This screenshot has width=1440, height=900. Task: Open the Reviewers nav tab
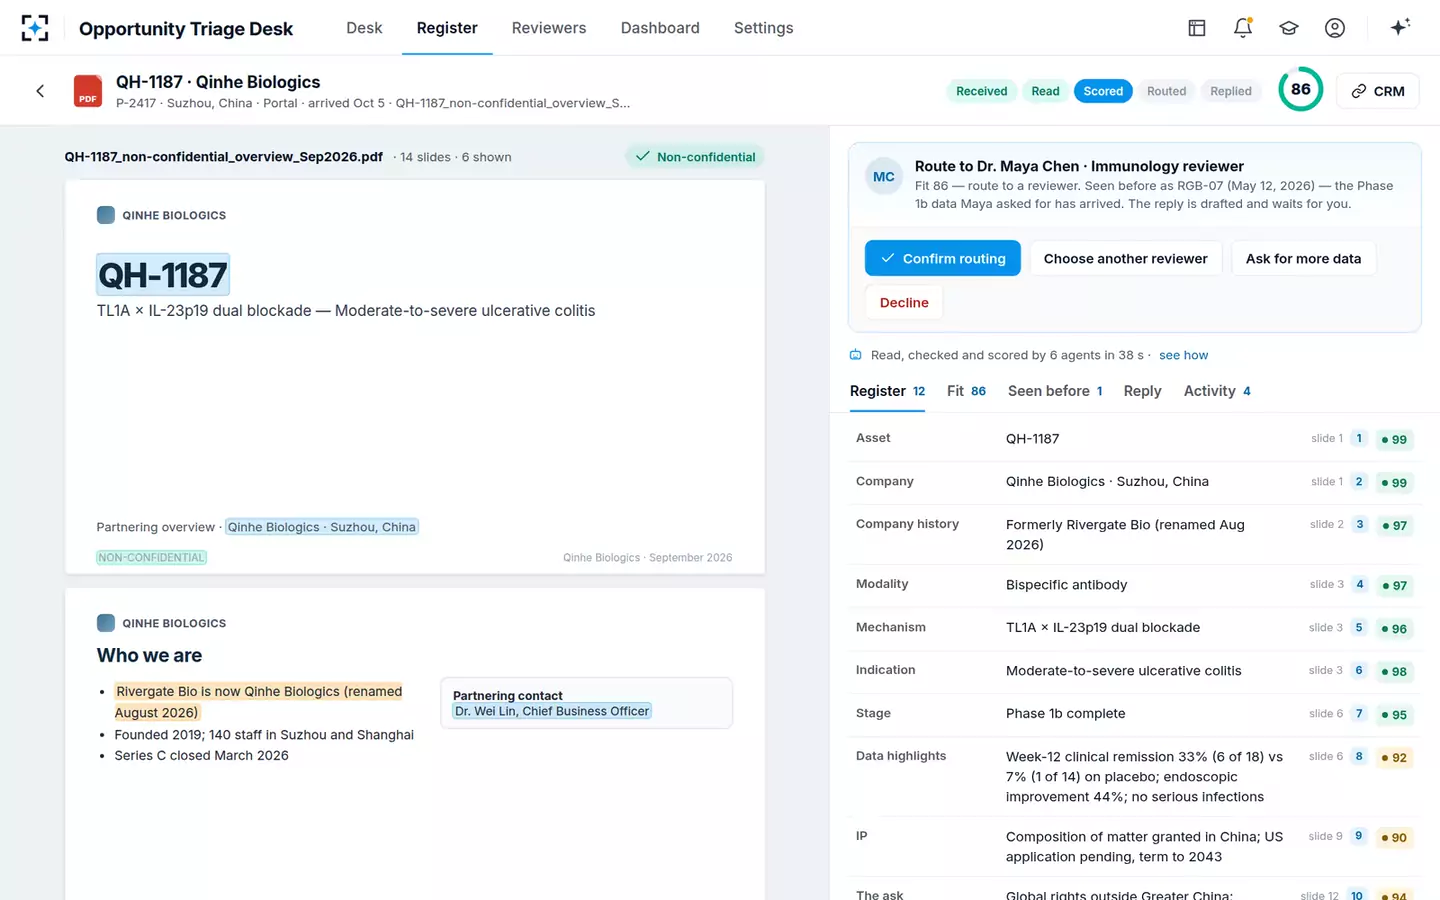point(549,28)
